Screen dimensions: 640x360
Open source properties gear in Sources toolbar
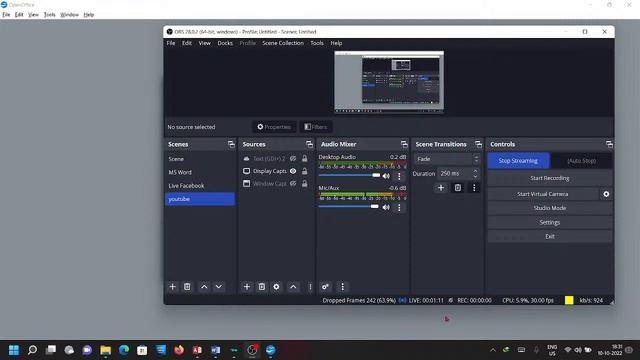[x=276, y=287]
